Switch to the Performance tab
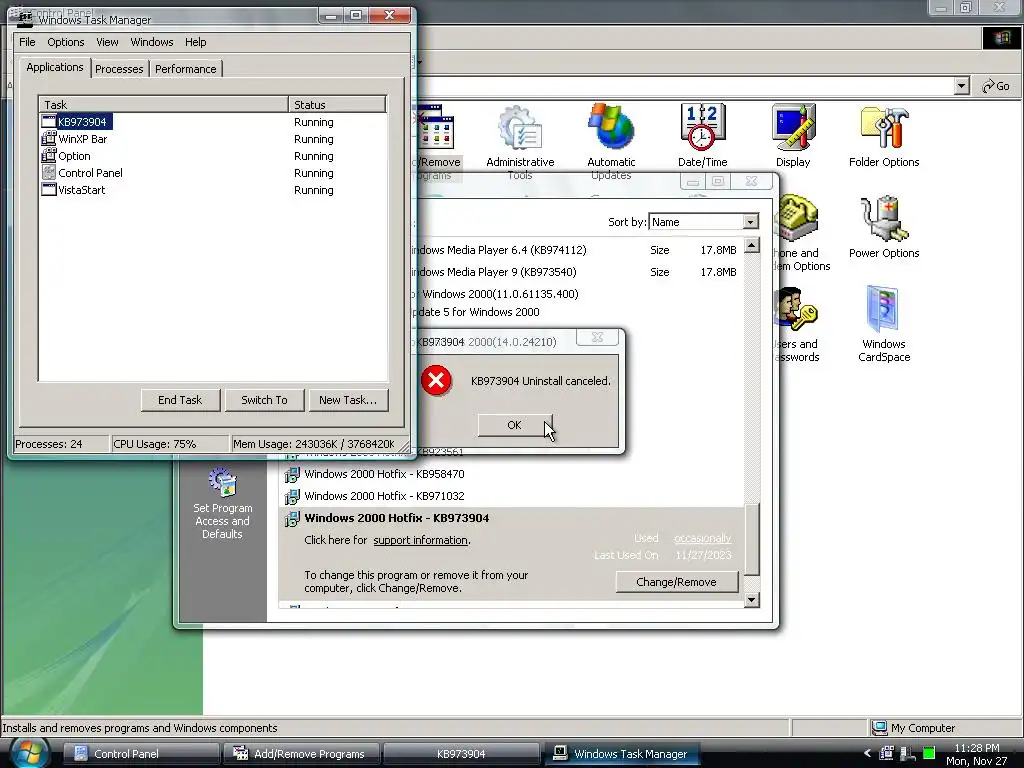This screenshot has width=1024, height=768. (185, 69)
